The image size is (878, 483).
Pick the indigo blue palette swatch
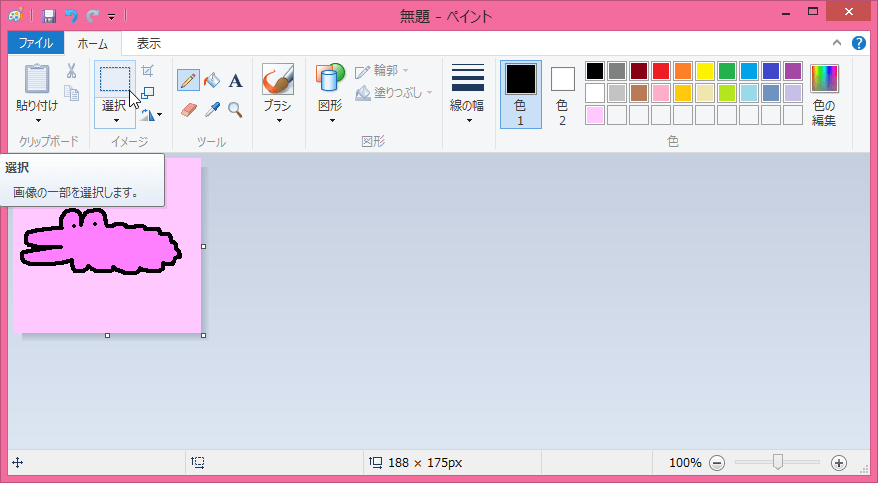coord(771,71)
